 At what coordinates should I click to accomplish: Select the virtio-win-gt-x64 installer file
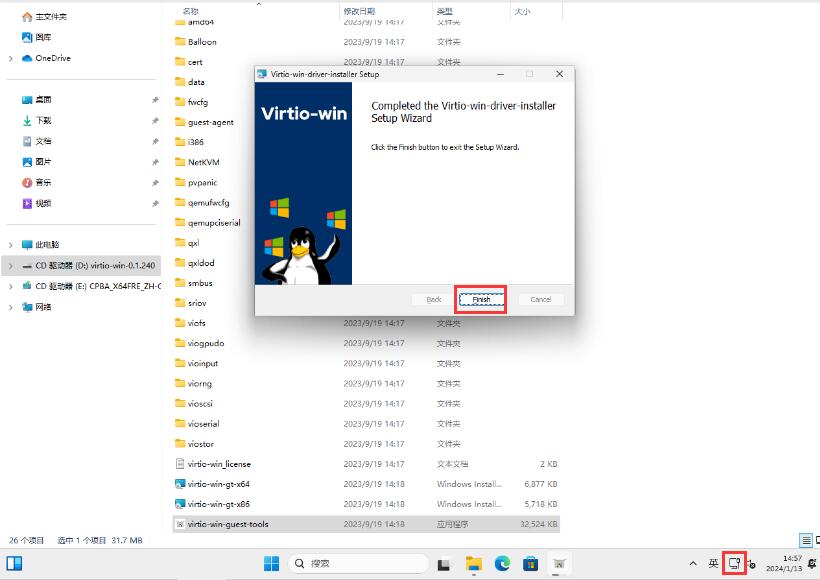click(218, 484)
